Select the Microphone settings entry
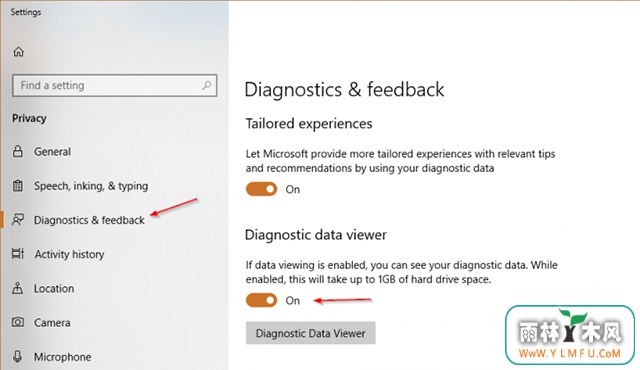 (x=62, y=357)
